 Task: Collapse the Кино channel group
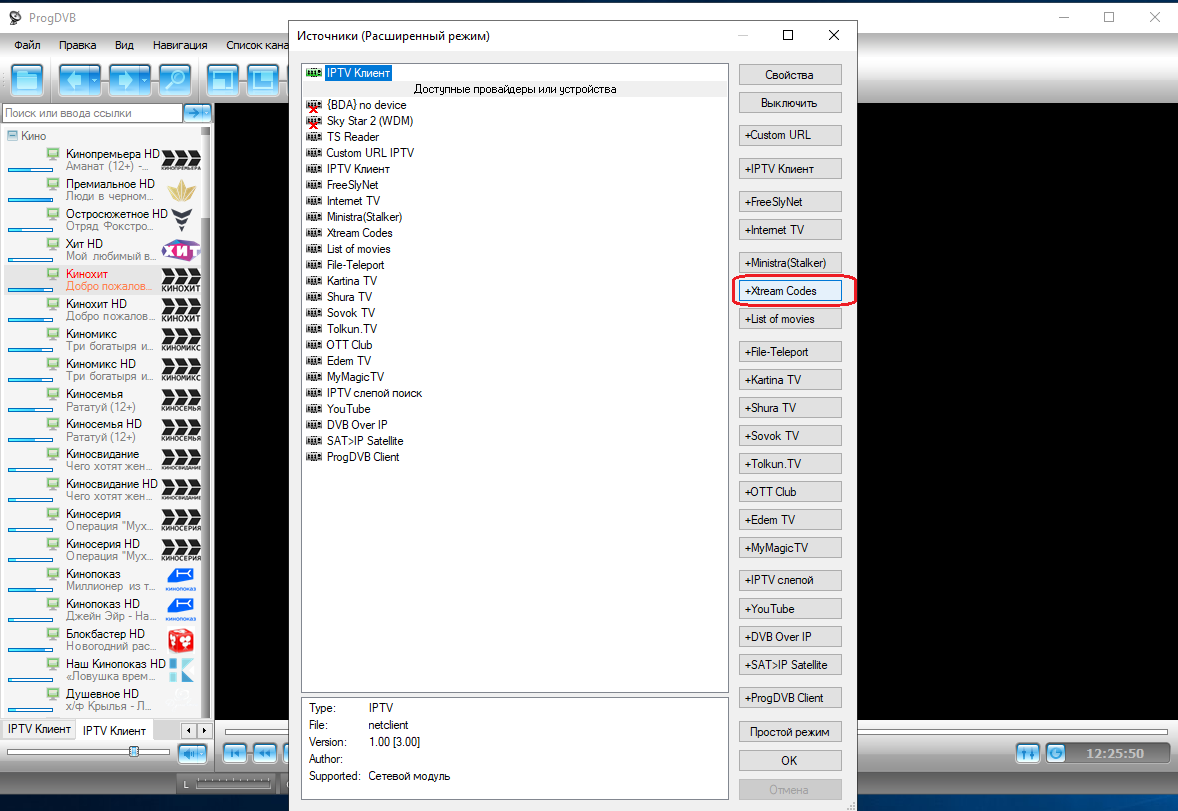coord(12,136)
